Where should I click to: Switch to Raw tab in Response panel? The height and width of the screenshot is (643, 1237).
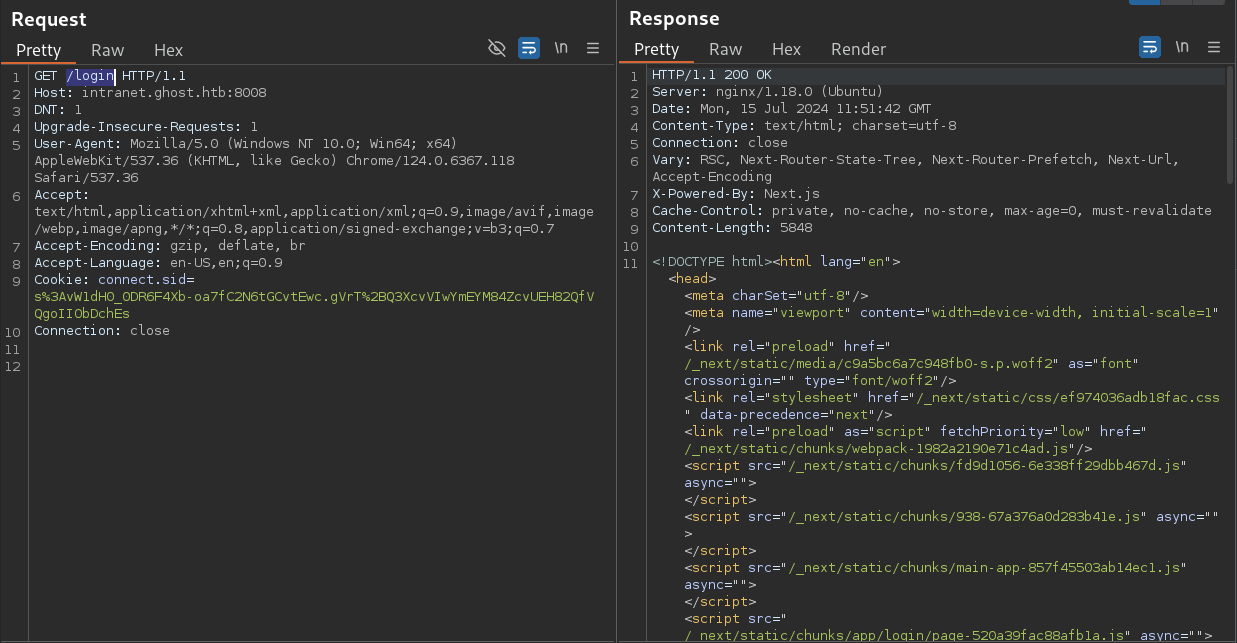726,49
